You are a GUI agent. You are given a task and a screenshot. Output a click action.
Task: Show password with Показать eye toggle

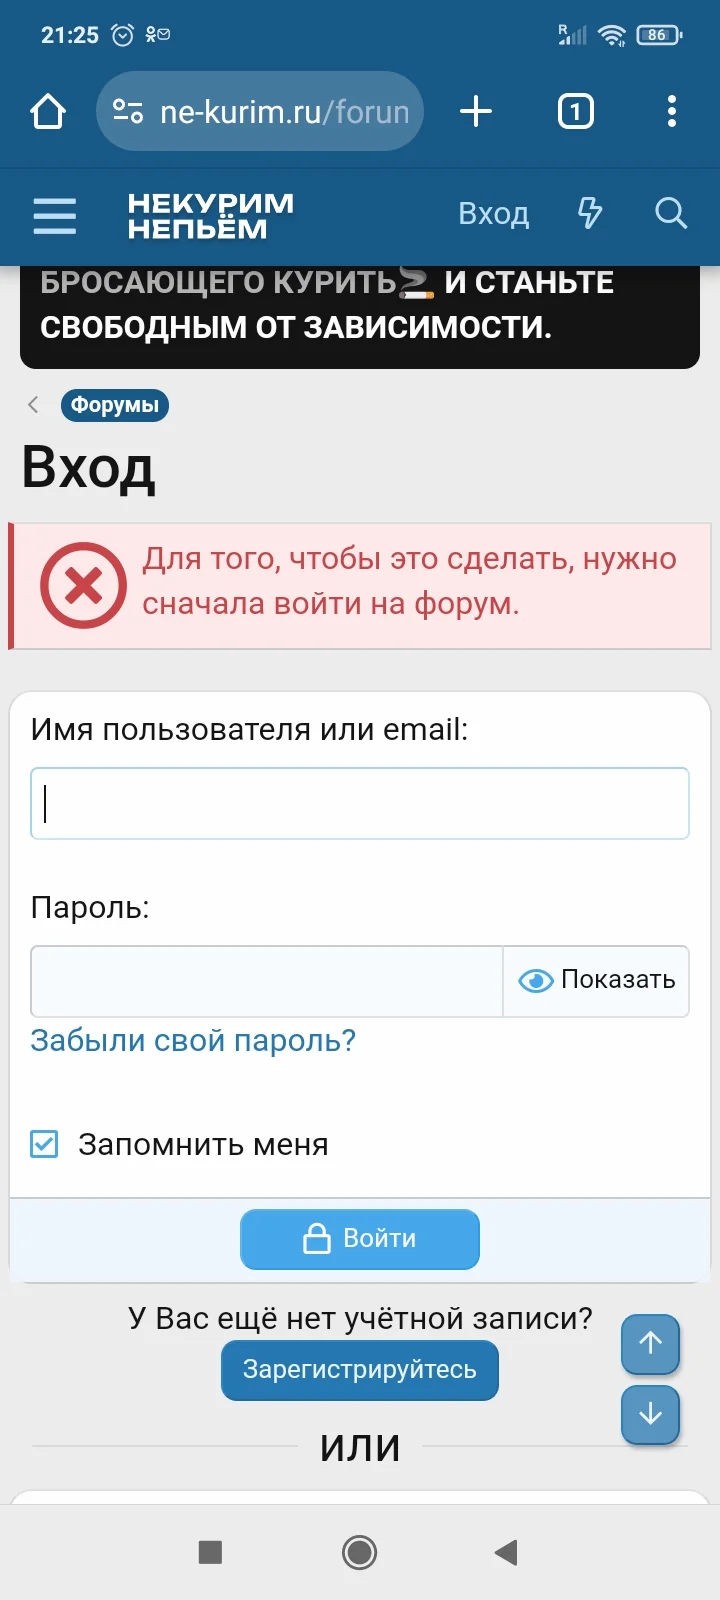[x=597, y=980]
